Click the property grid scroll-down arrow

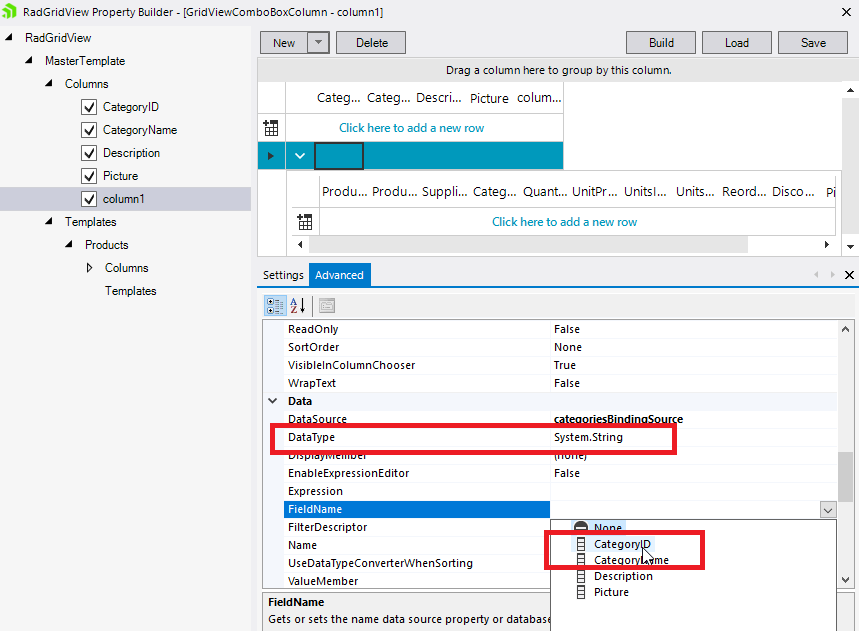point(845,580)
